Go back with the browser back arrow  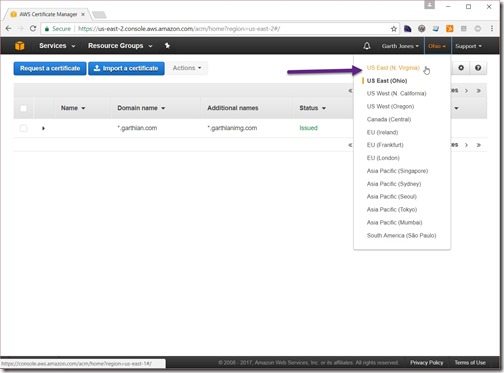tap(9, 29)
